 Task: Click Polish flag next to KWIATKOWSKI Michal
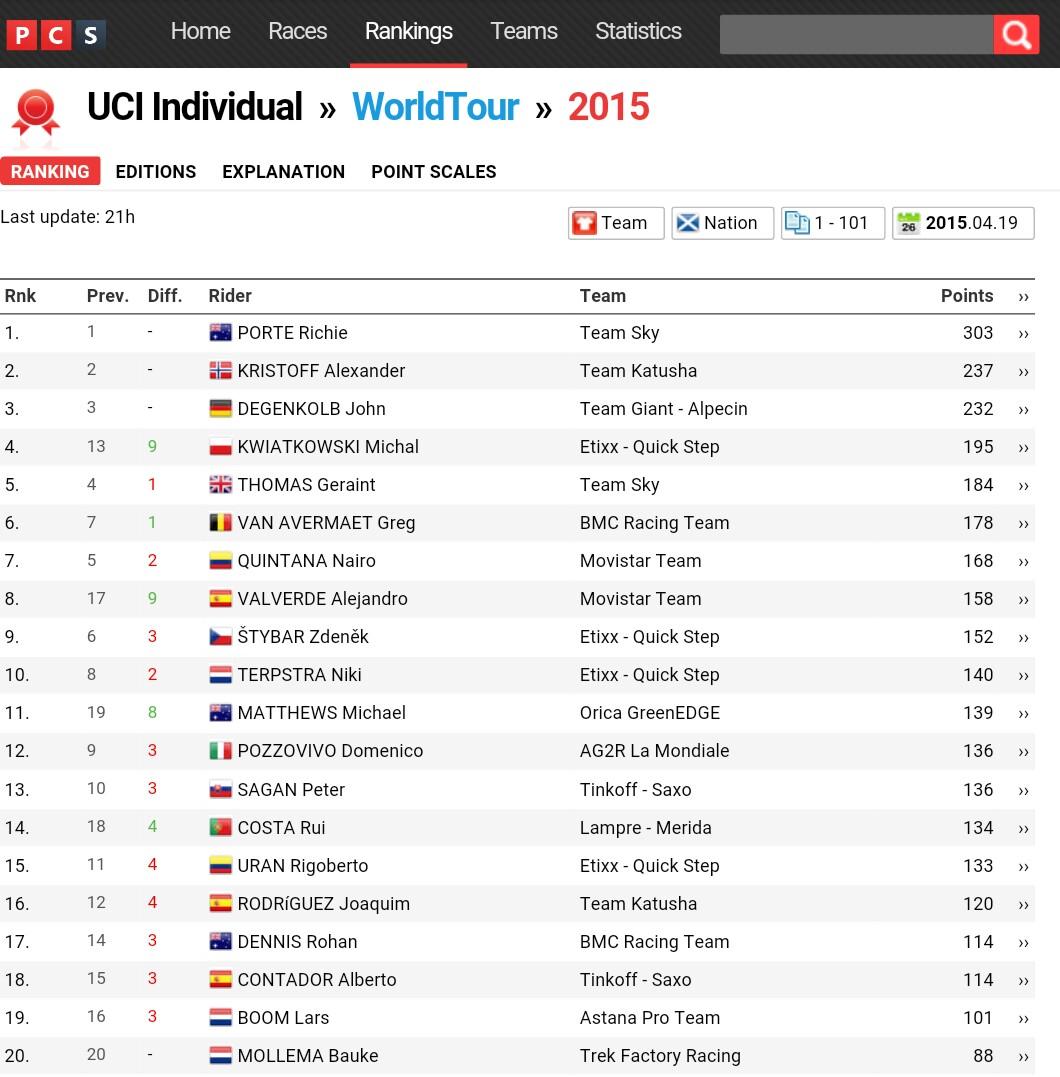coord(221,447)
